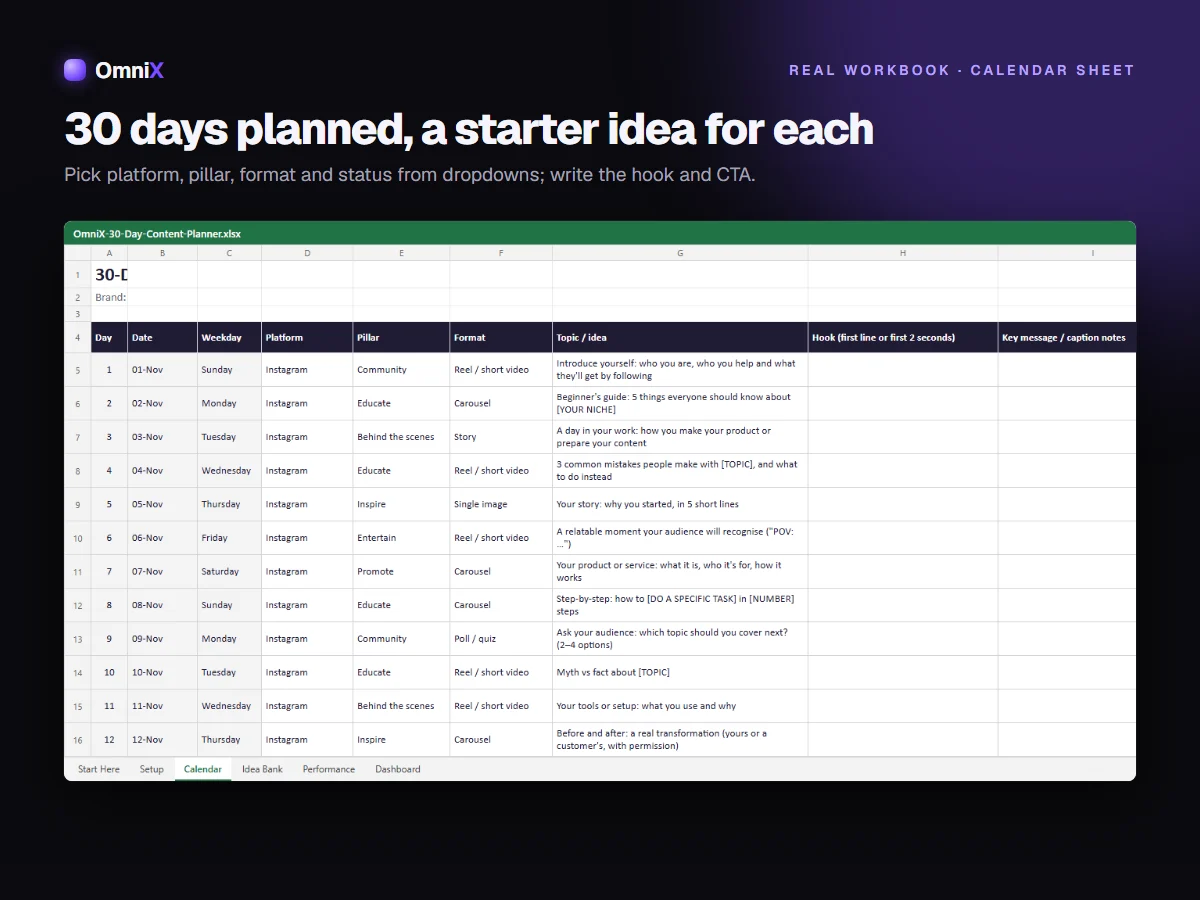Select row 16 header number
The image size is (1200, 900).
78,740
